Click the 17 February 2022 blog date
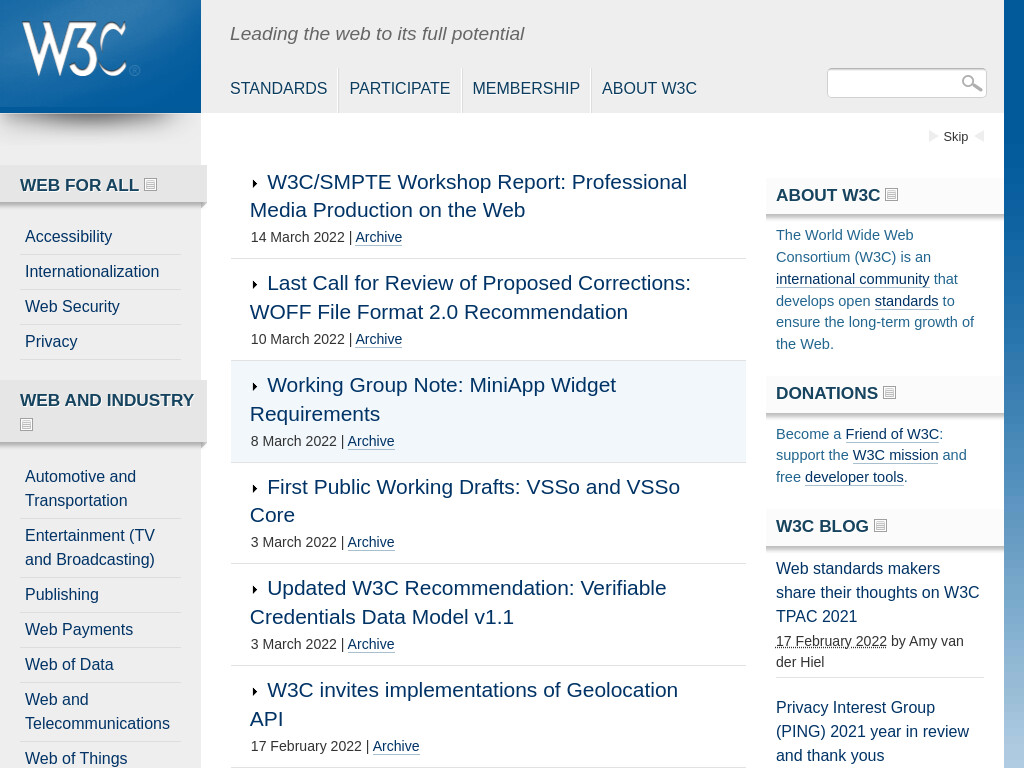The width and height of the screenshot is (1024, 768). (831, 641)
